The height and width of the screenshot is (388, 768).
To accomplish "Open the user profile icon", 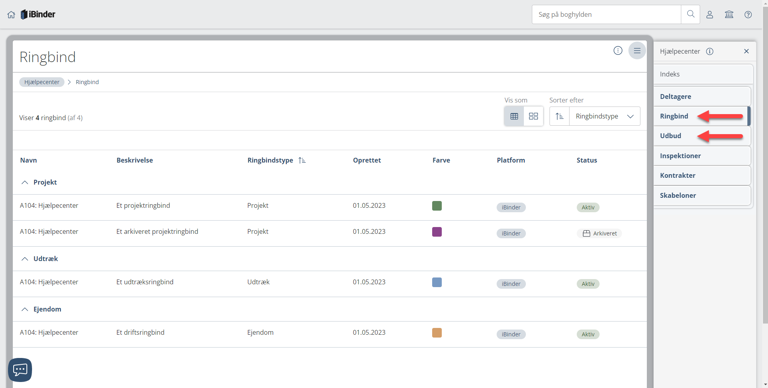I will tap(709, 15).
